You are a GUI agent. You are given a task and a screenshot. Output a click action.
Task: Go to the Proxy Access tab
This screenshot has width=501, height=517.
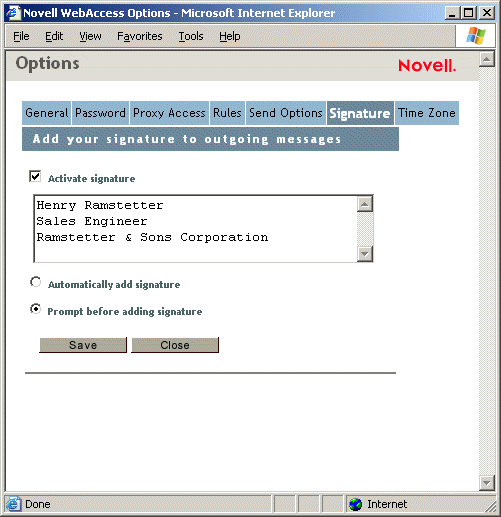tap(169, 113)
